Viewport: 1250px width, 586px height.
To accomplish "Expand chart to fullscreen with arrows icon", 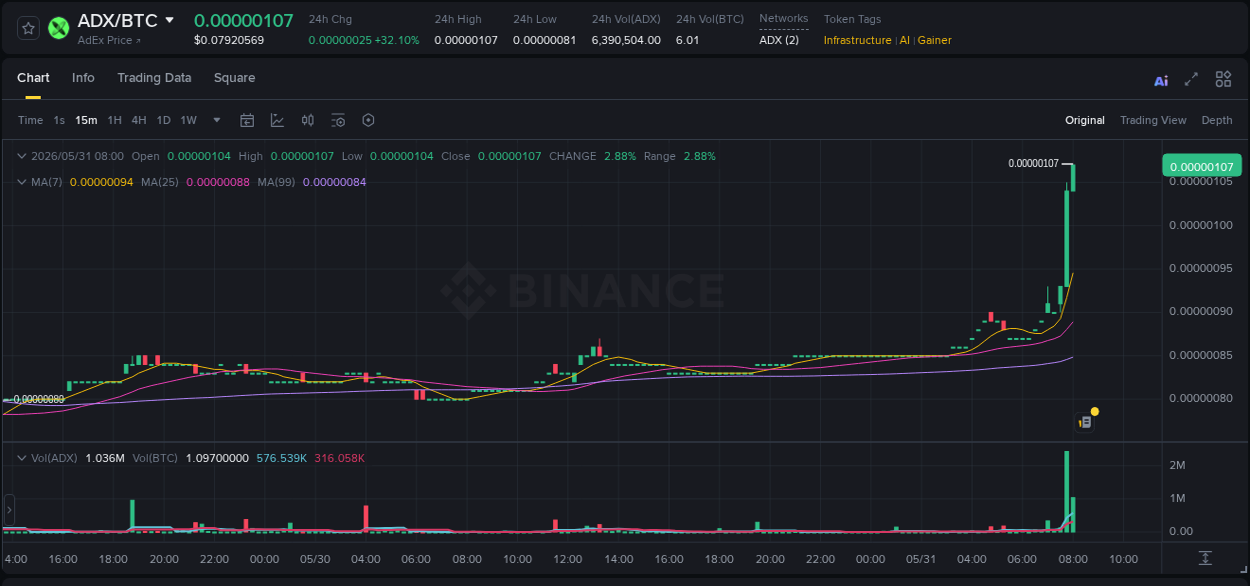I will 1191,79.
